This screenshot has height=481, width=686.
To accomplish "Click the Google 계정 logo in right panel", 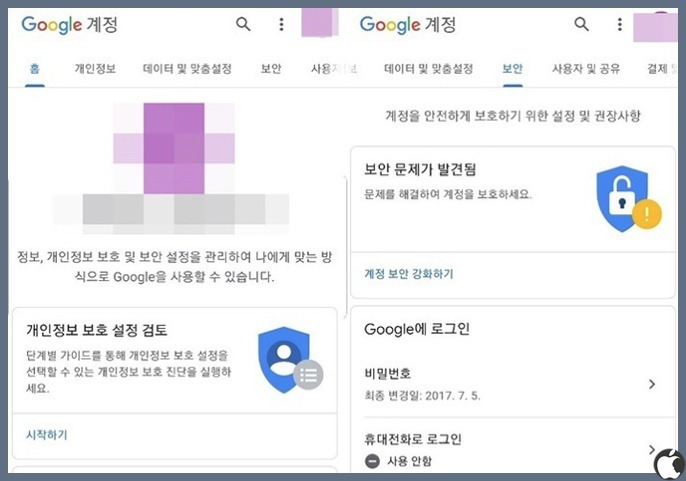I will [x=408, y=25].
